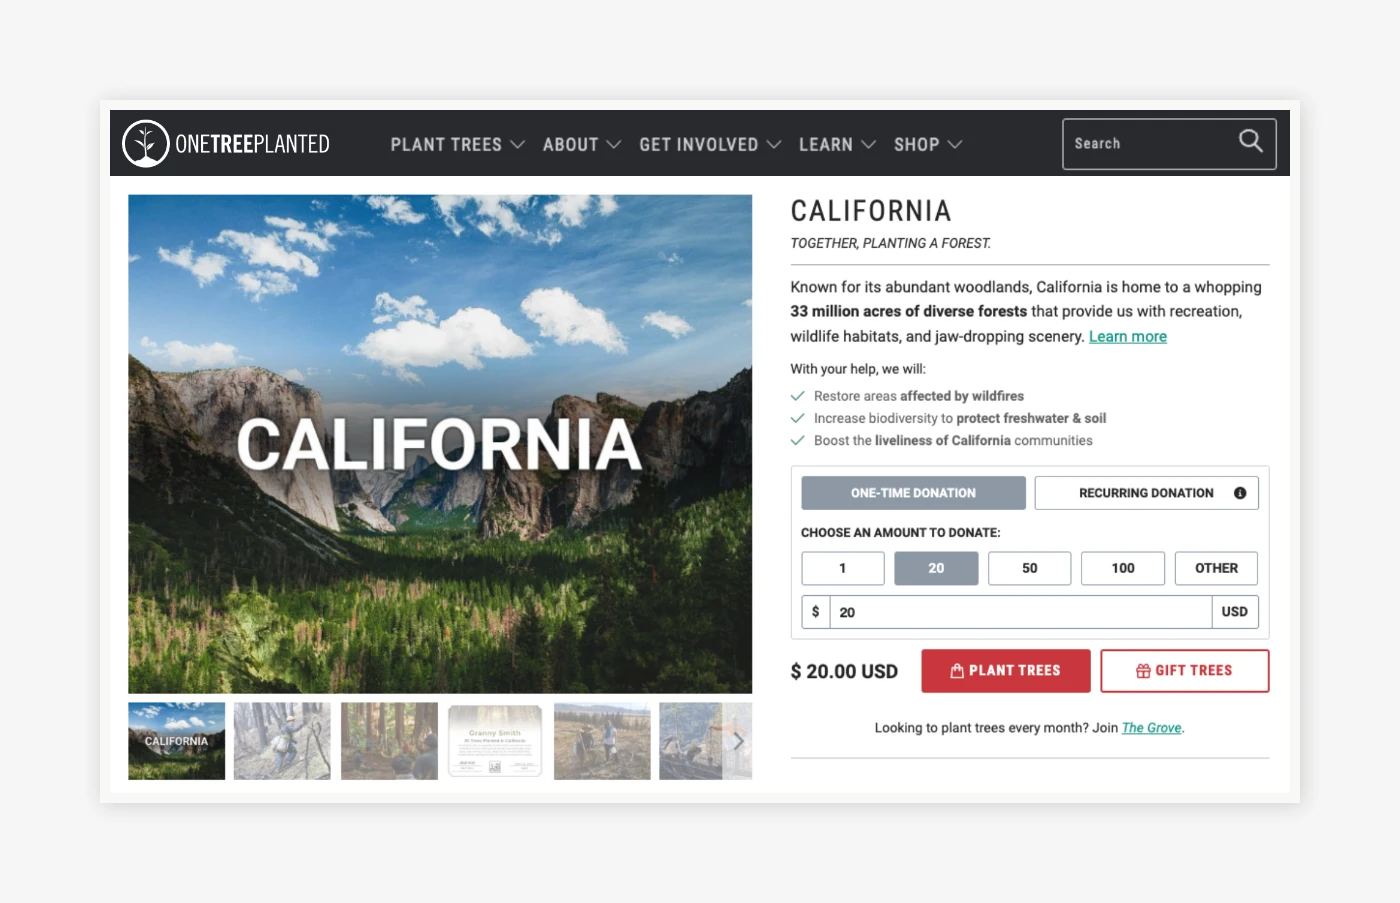Click 'Boost the liveliness of California communities'
Screen dimensions: 1400x903
click(953, 441)
